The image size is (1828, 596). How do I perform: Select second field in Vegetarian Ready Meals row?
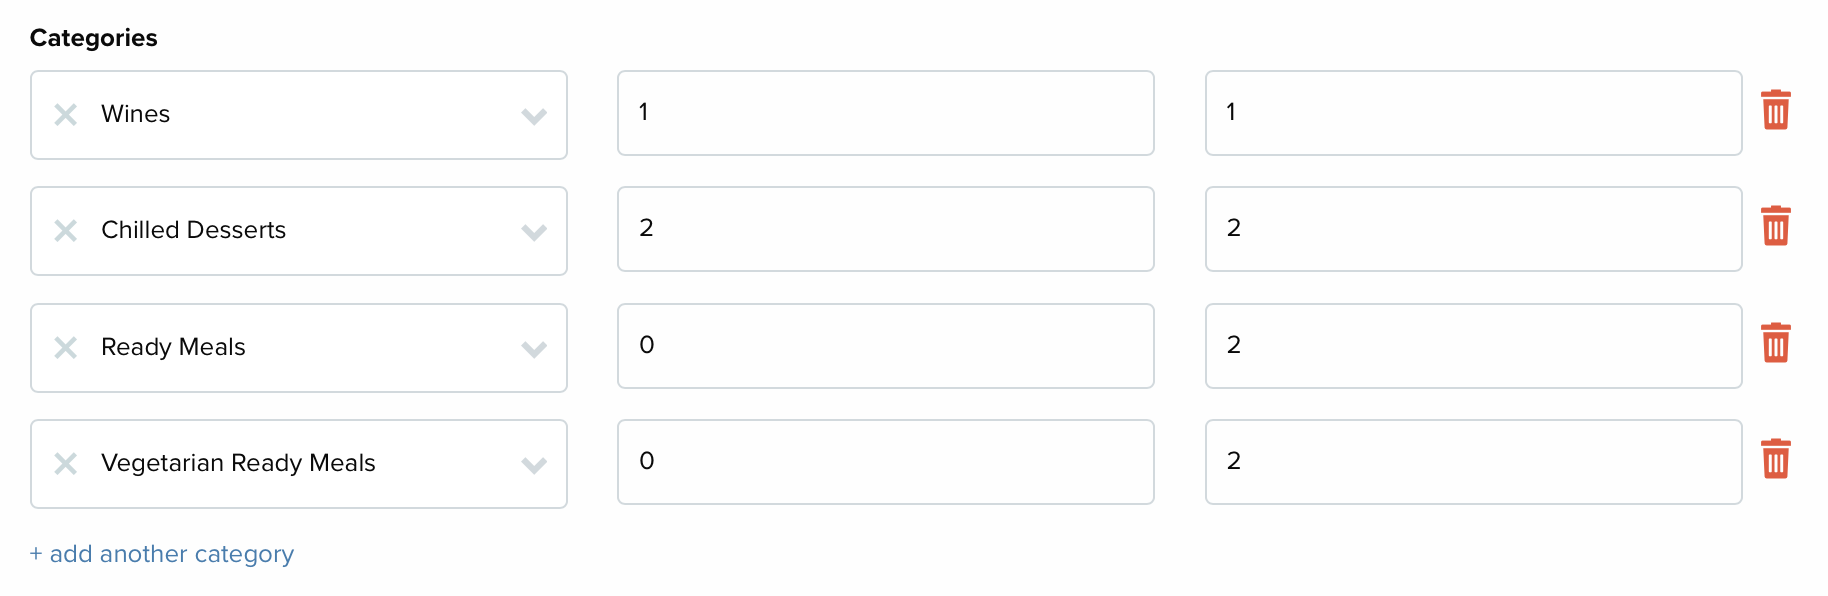tap(1474, 462)
